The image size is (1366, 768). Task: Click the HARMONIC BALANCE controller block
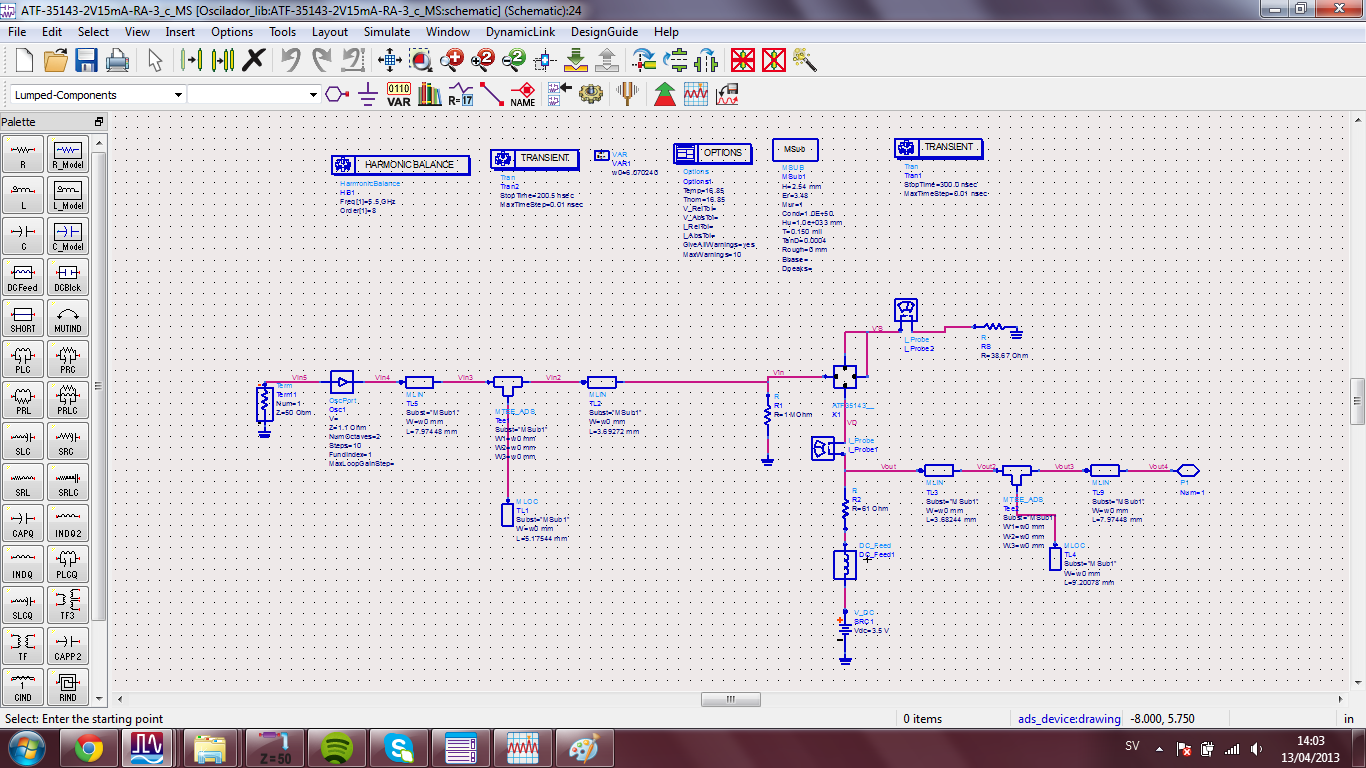click(x=400, y=164)
